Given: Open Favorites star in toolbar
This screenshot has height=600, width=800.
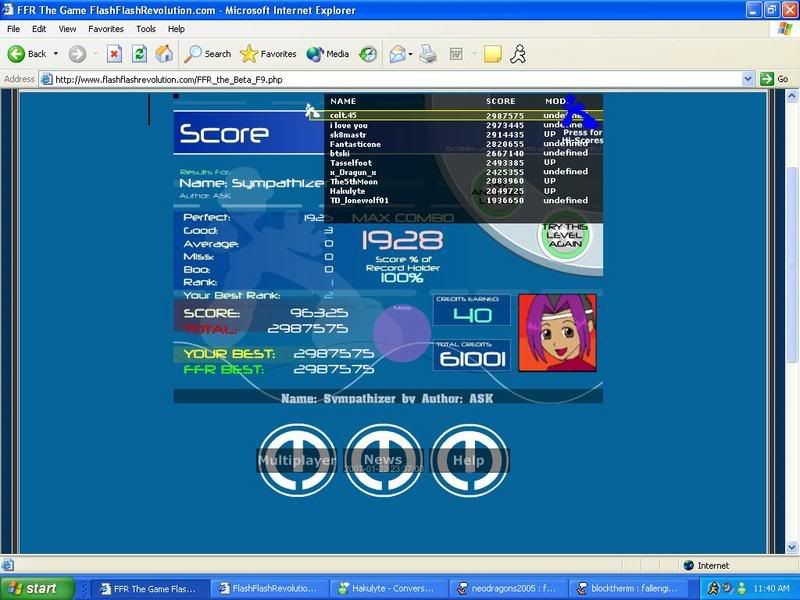Looking at the screenshot, I should [268, 54].
